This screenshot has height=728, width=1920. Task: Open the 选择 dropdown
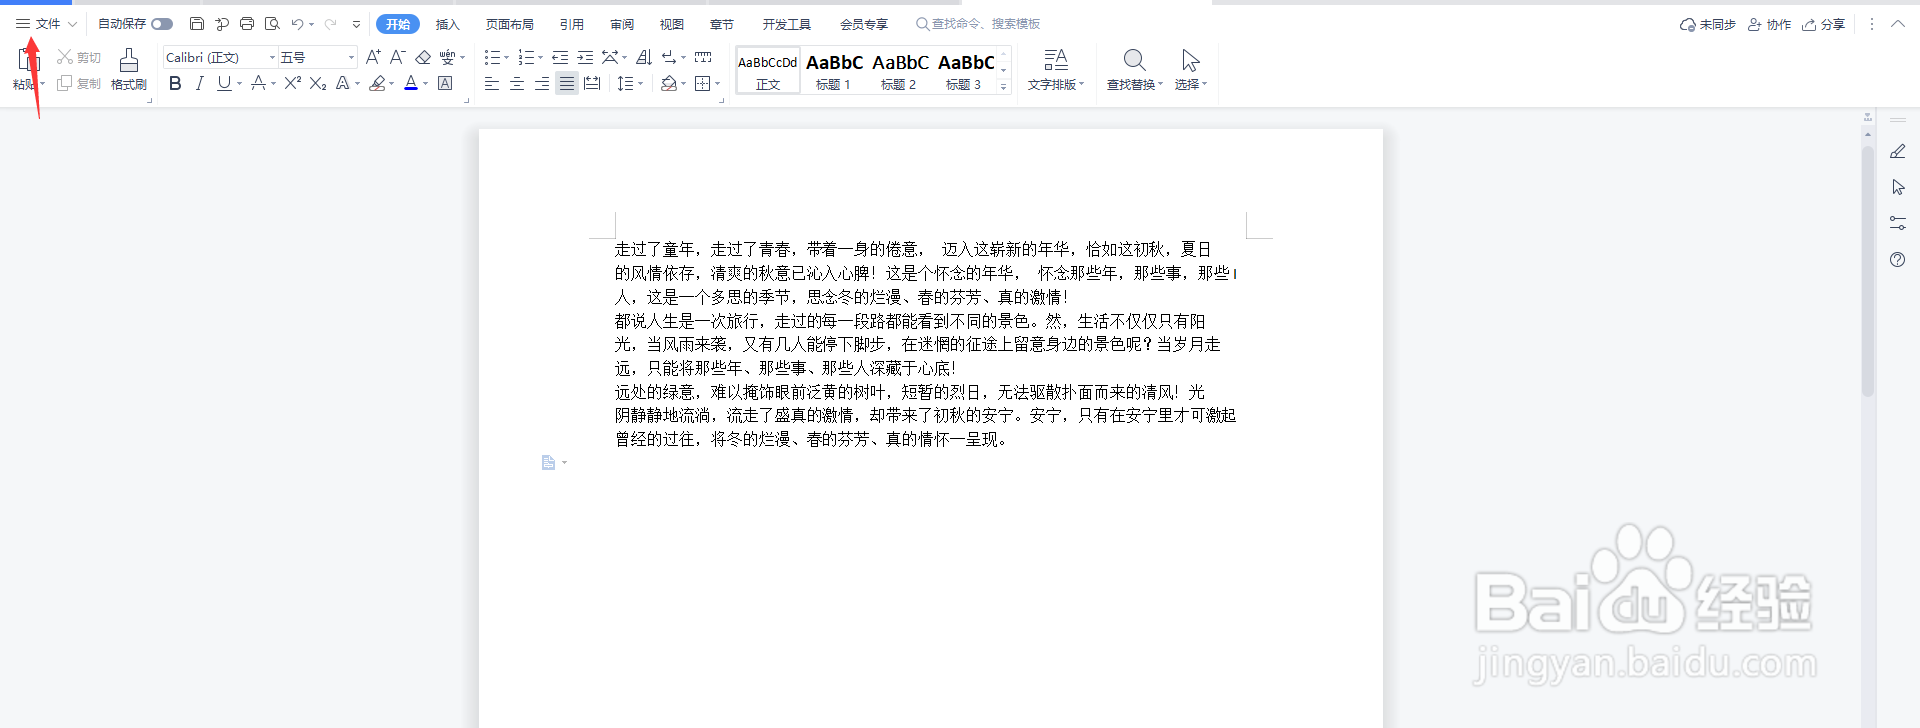1190,70
